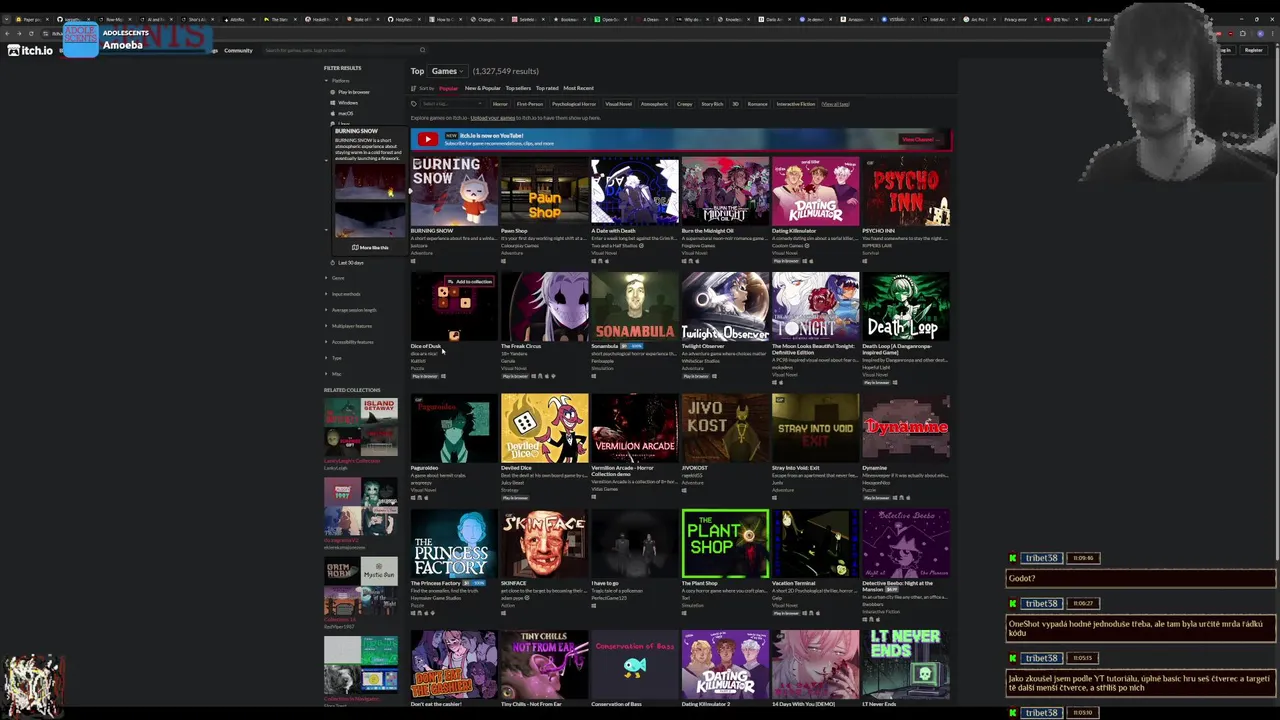This screenshot has height=720, width=1280.
Task: Open The Plant Shop thumbnail
Action: pyautogui.click(x=725, y=544)
